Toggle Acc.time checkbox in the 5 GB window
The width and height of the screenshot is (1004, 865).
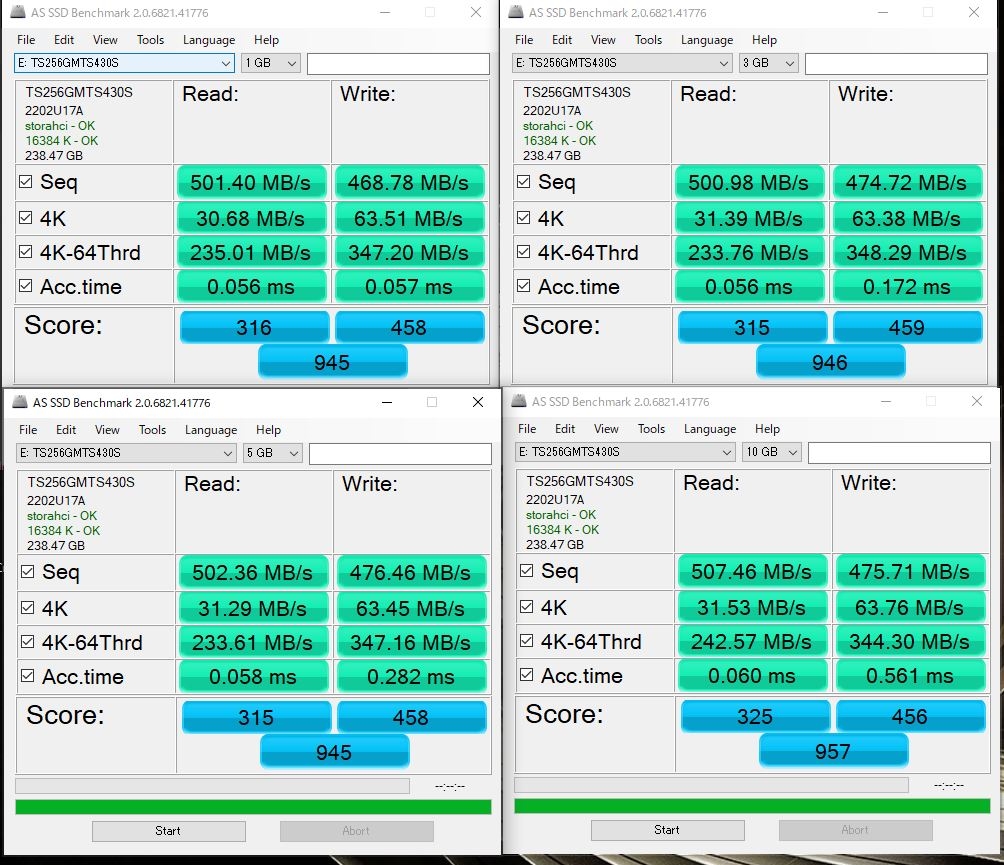tap(28, 675)
